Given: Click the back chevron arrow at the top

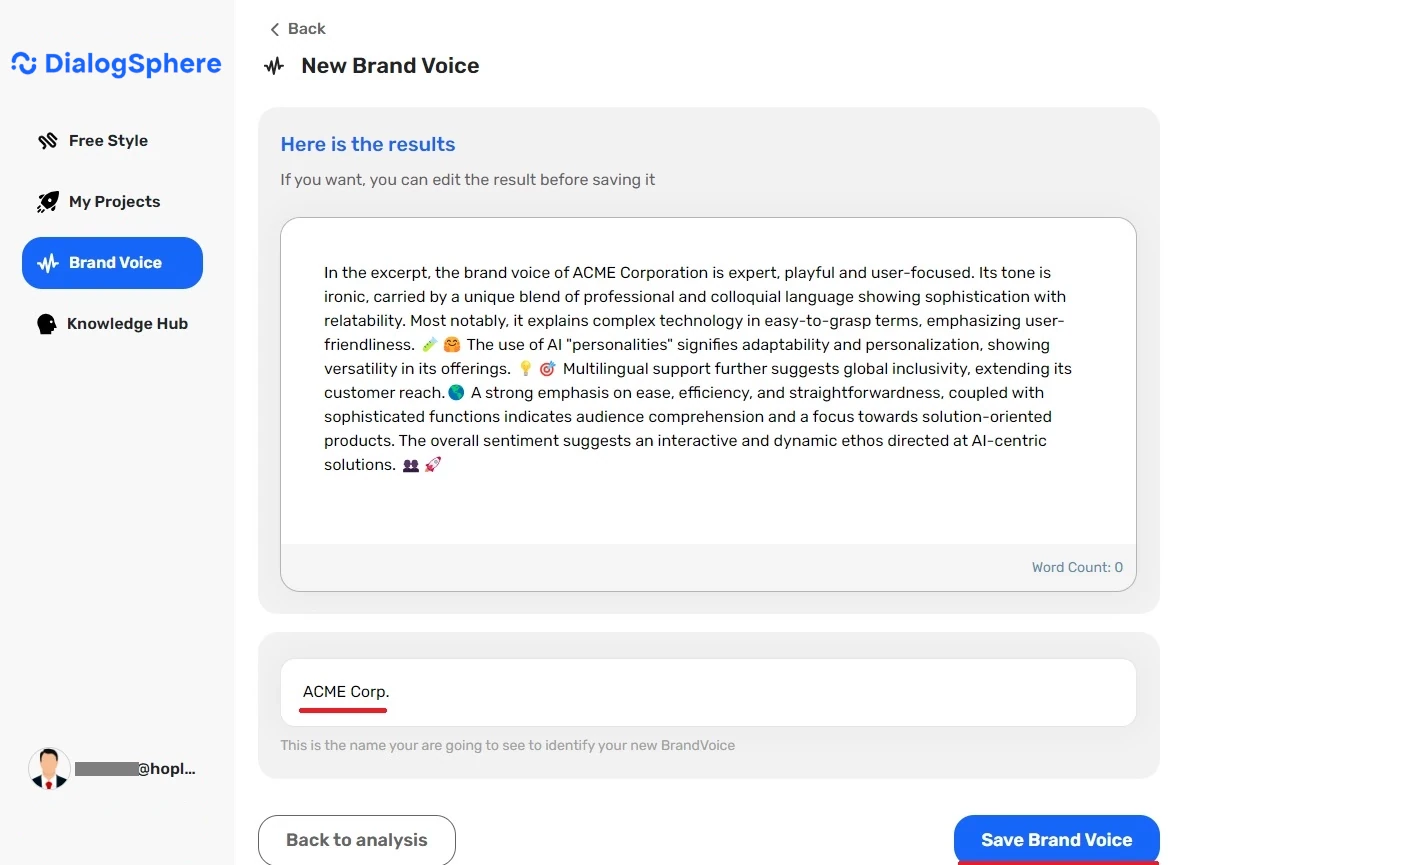Looking at the screenshot, I should point(273,29).
